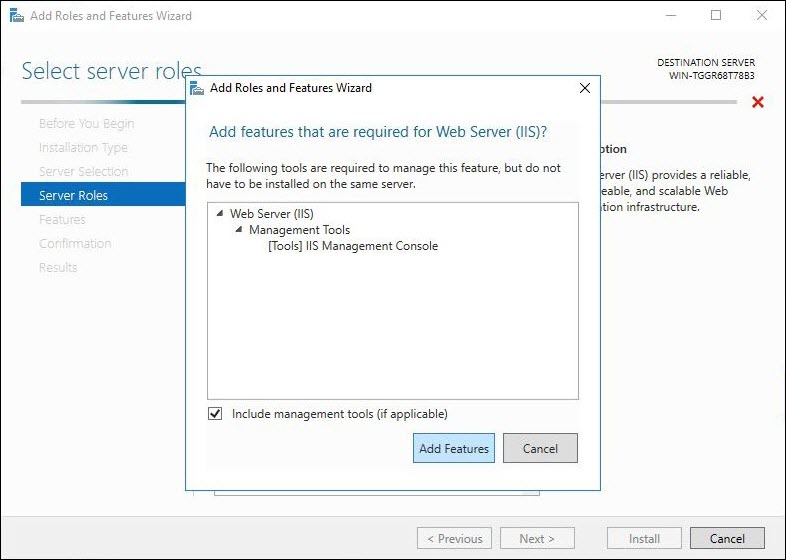The width and height of the screenshot is (786, 560).
Task: Go to Results step
Action: coord(58,267)
